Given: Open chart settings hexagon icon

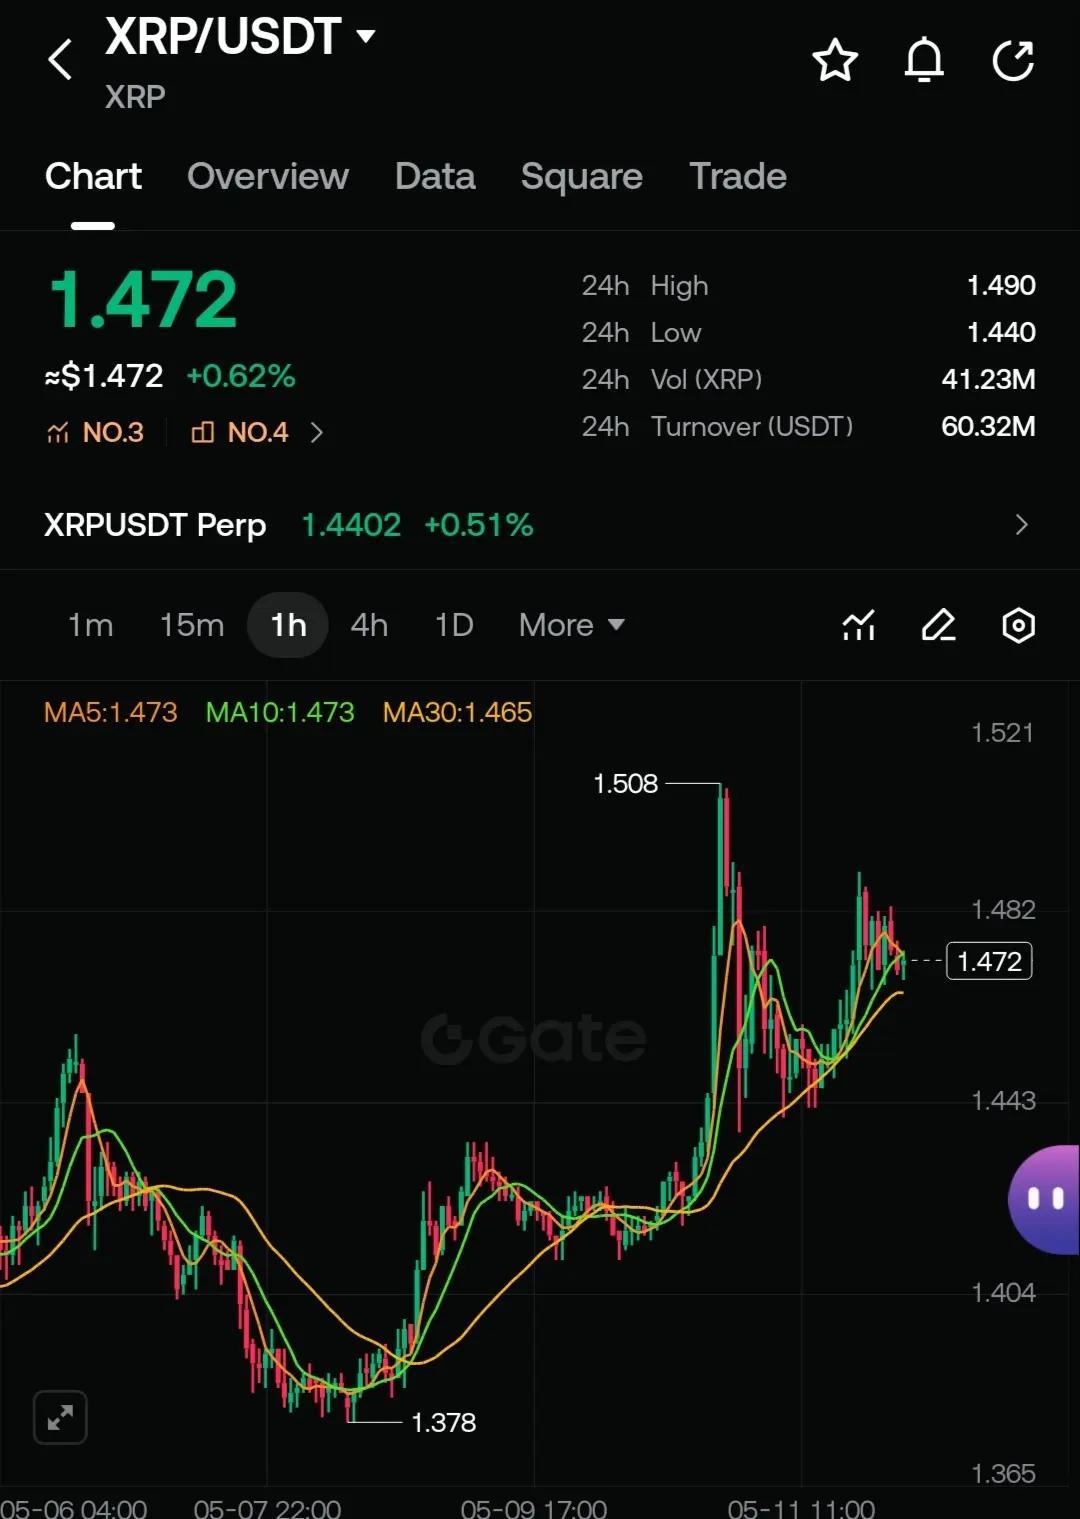Looking at the screenshot, I should click(1018, 626).
